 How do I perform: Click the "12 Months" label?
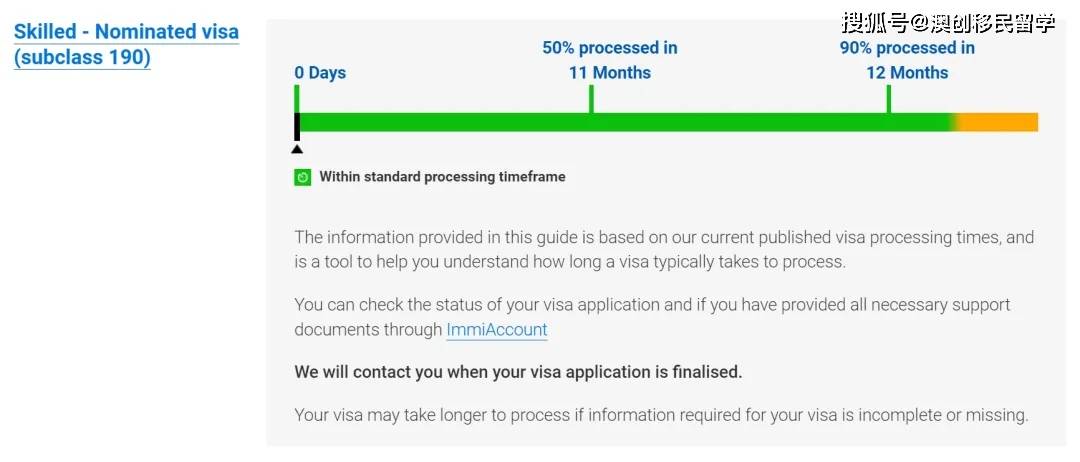[x=907, y=73]
